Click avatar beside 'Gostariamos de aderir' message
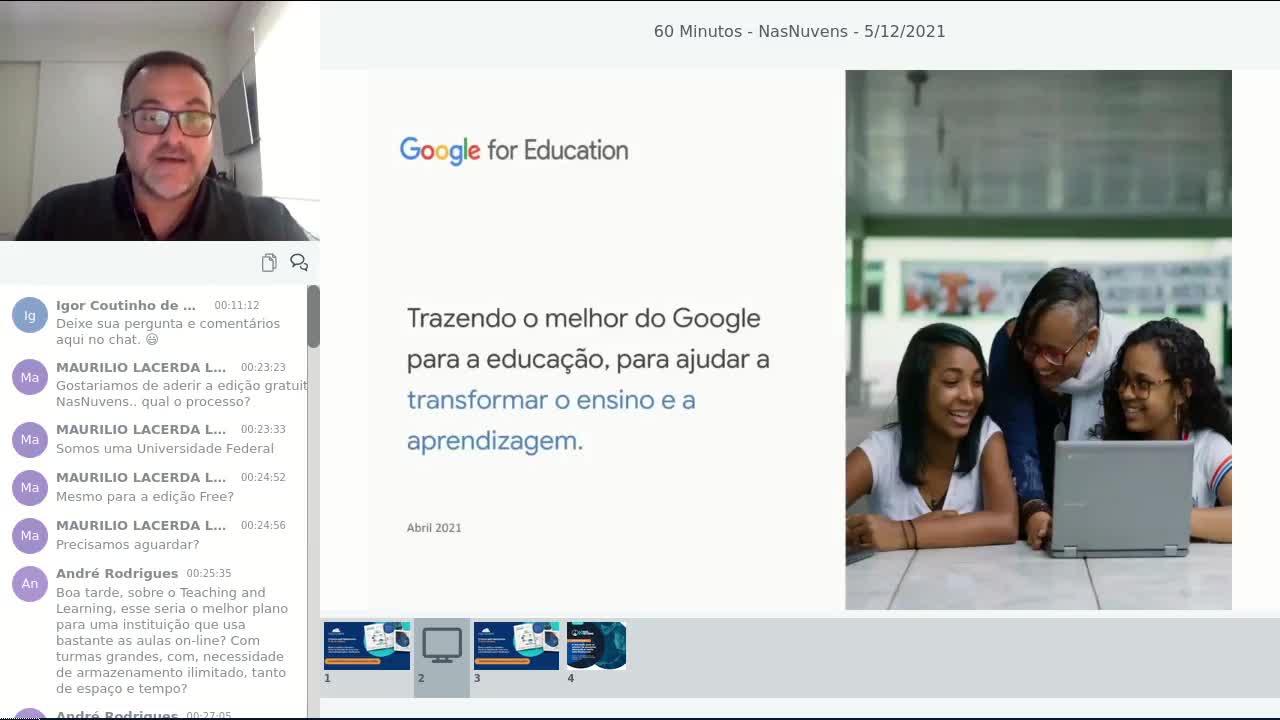The image size is (1280, 720). click(x=30, y=377)
